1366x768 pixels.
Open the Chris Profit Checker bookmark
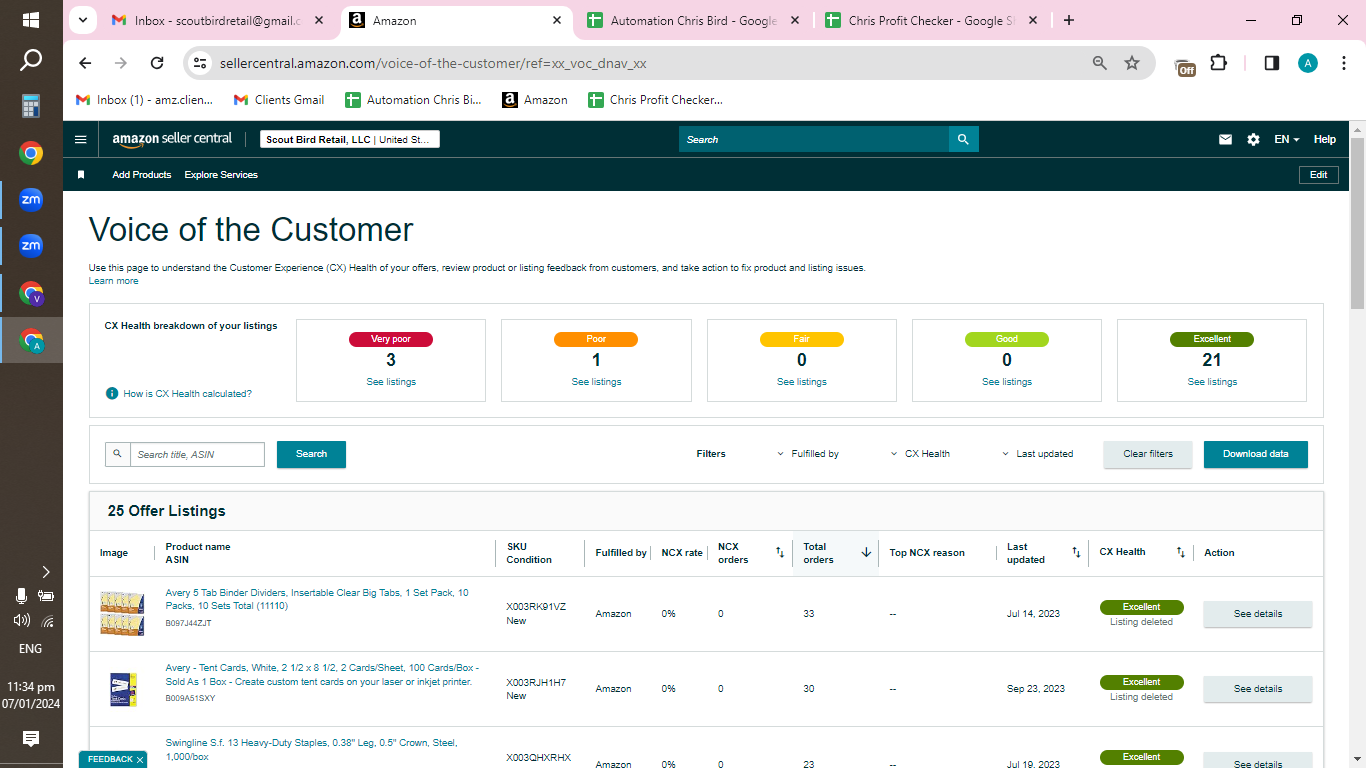click(x=654, y=100)
